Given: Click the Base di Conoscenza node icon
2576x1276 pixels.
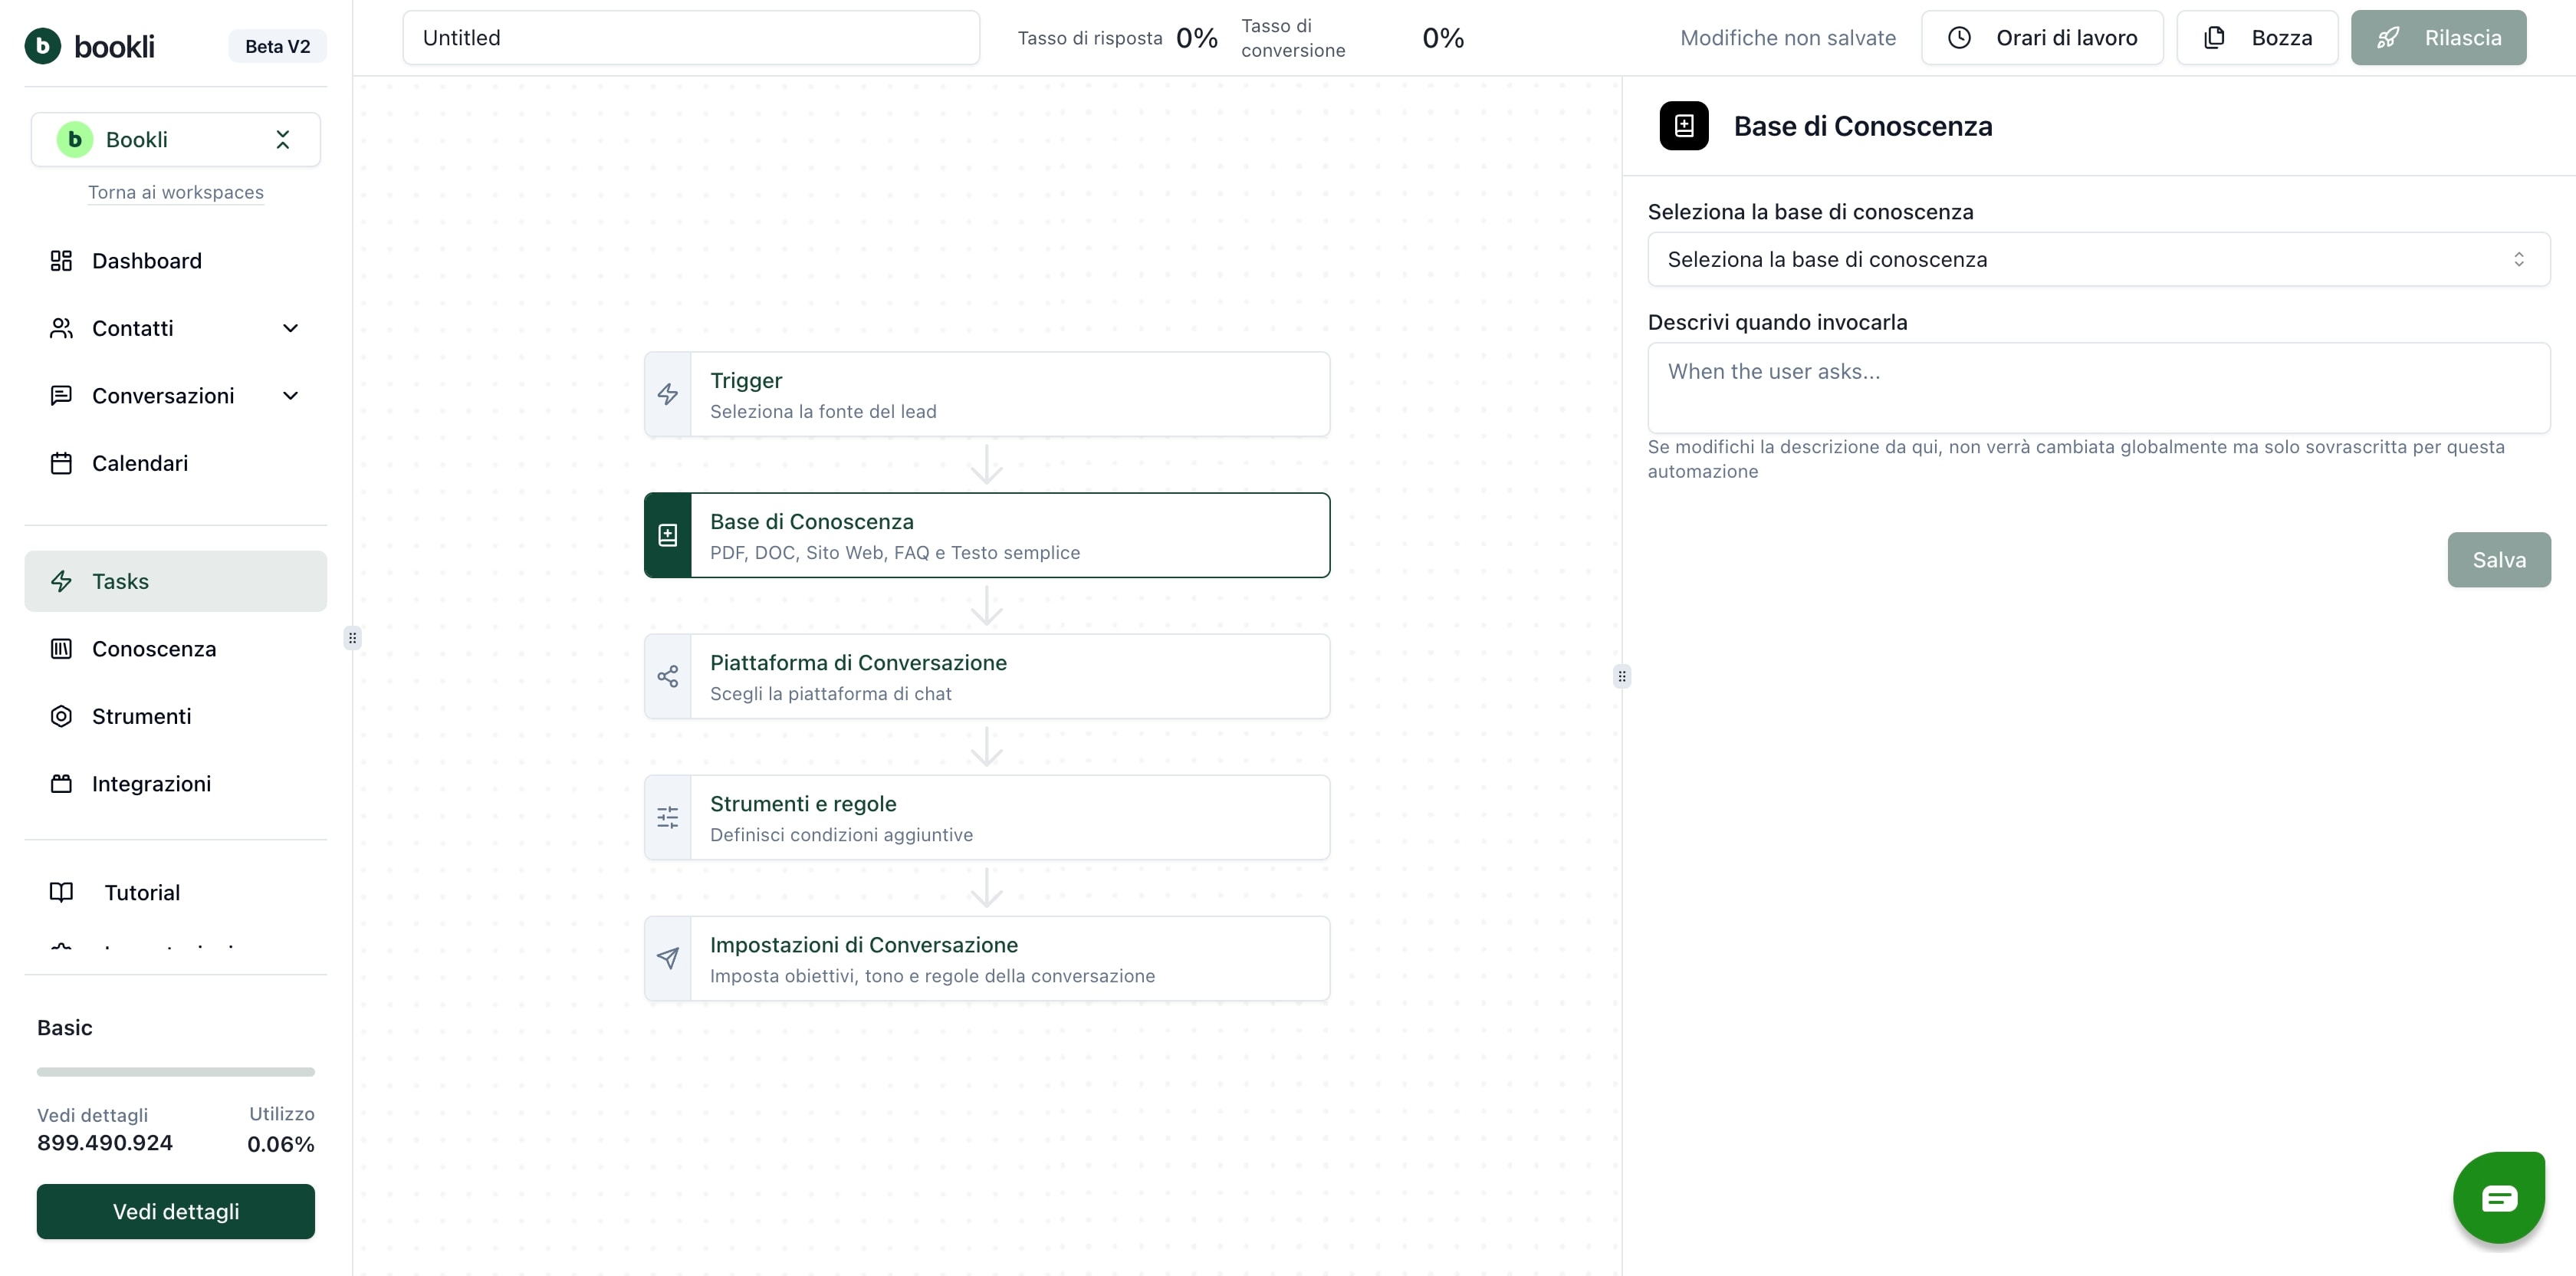Looking at the screenshot, I should pos(667,535).
